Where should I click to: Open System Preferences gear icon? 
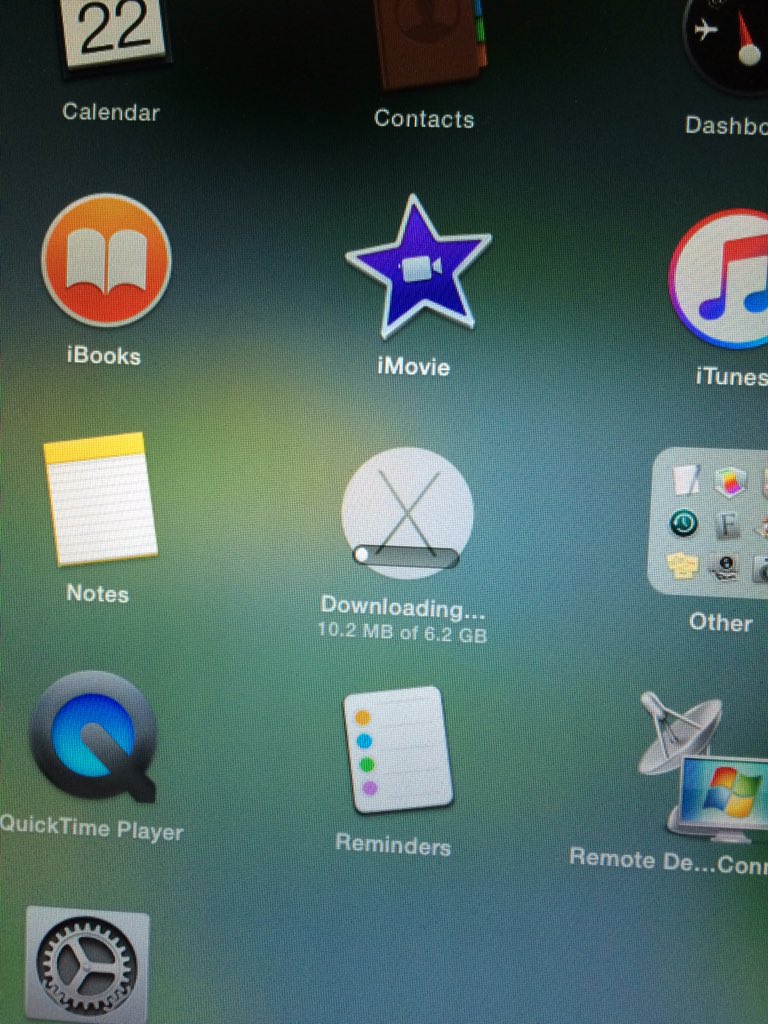tap(87, 967)
